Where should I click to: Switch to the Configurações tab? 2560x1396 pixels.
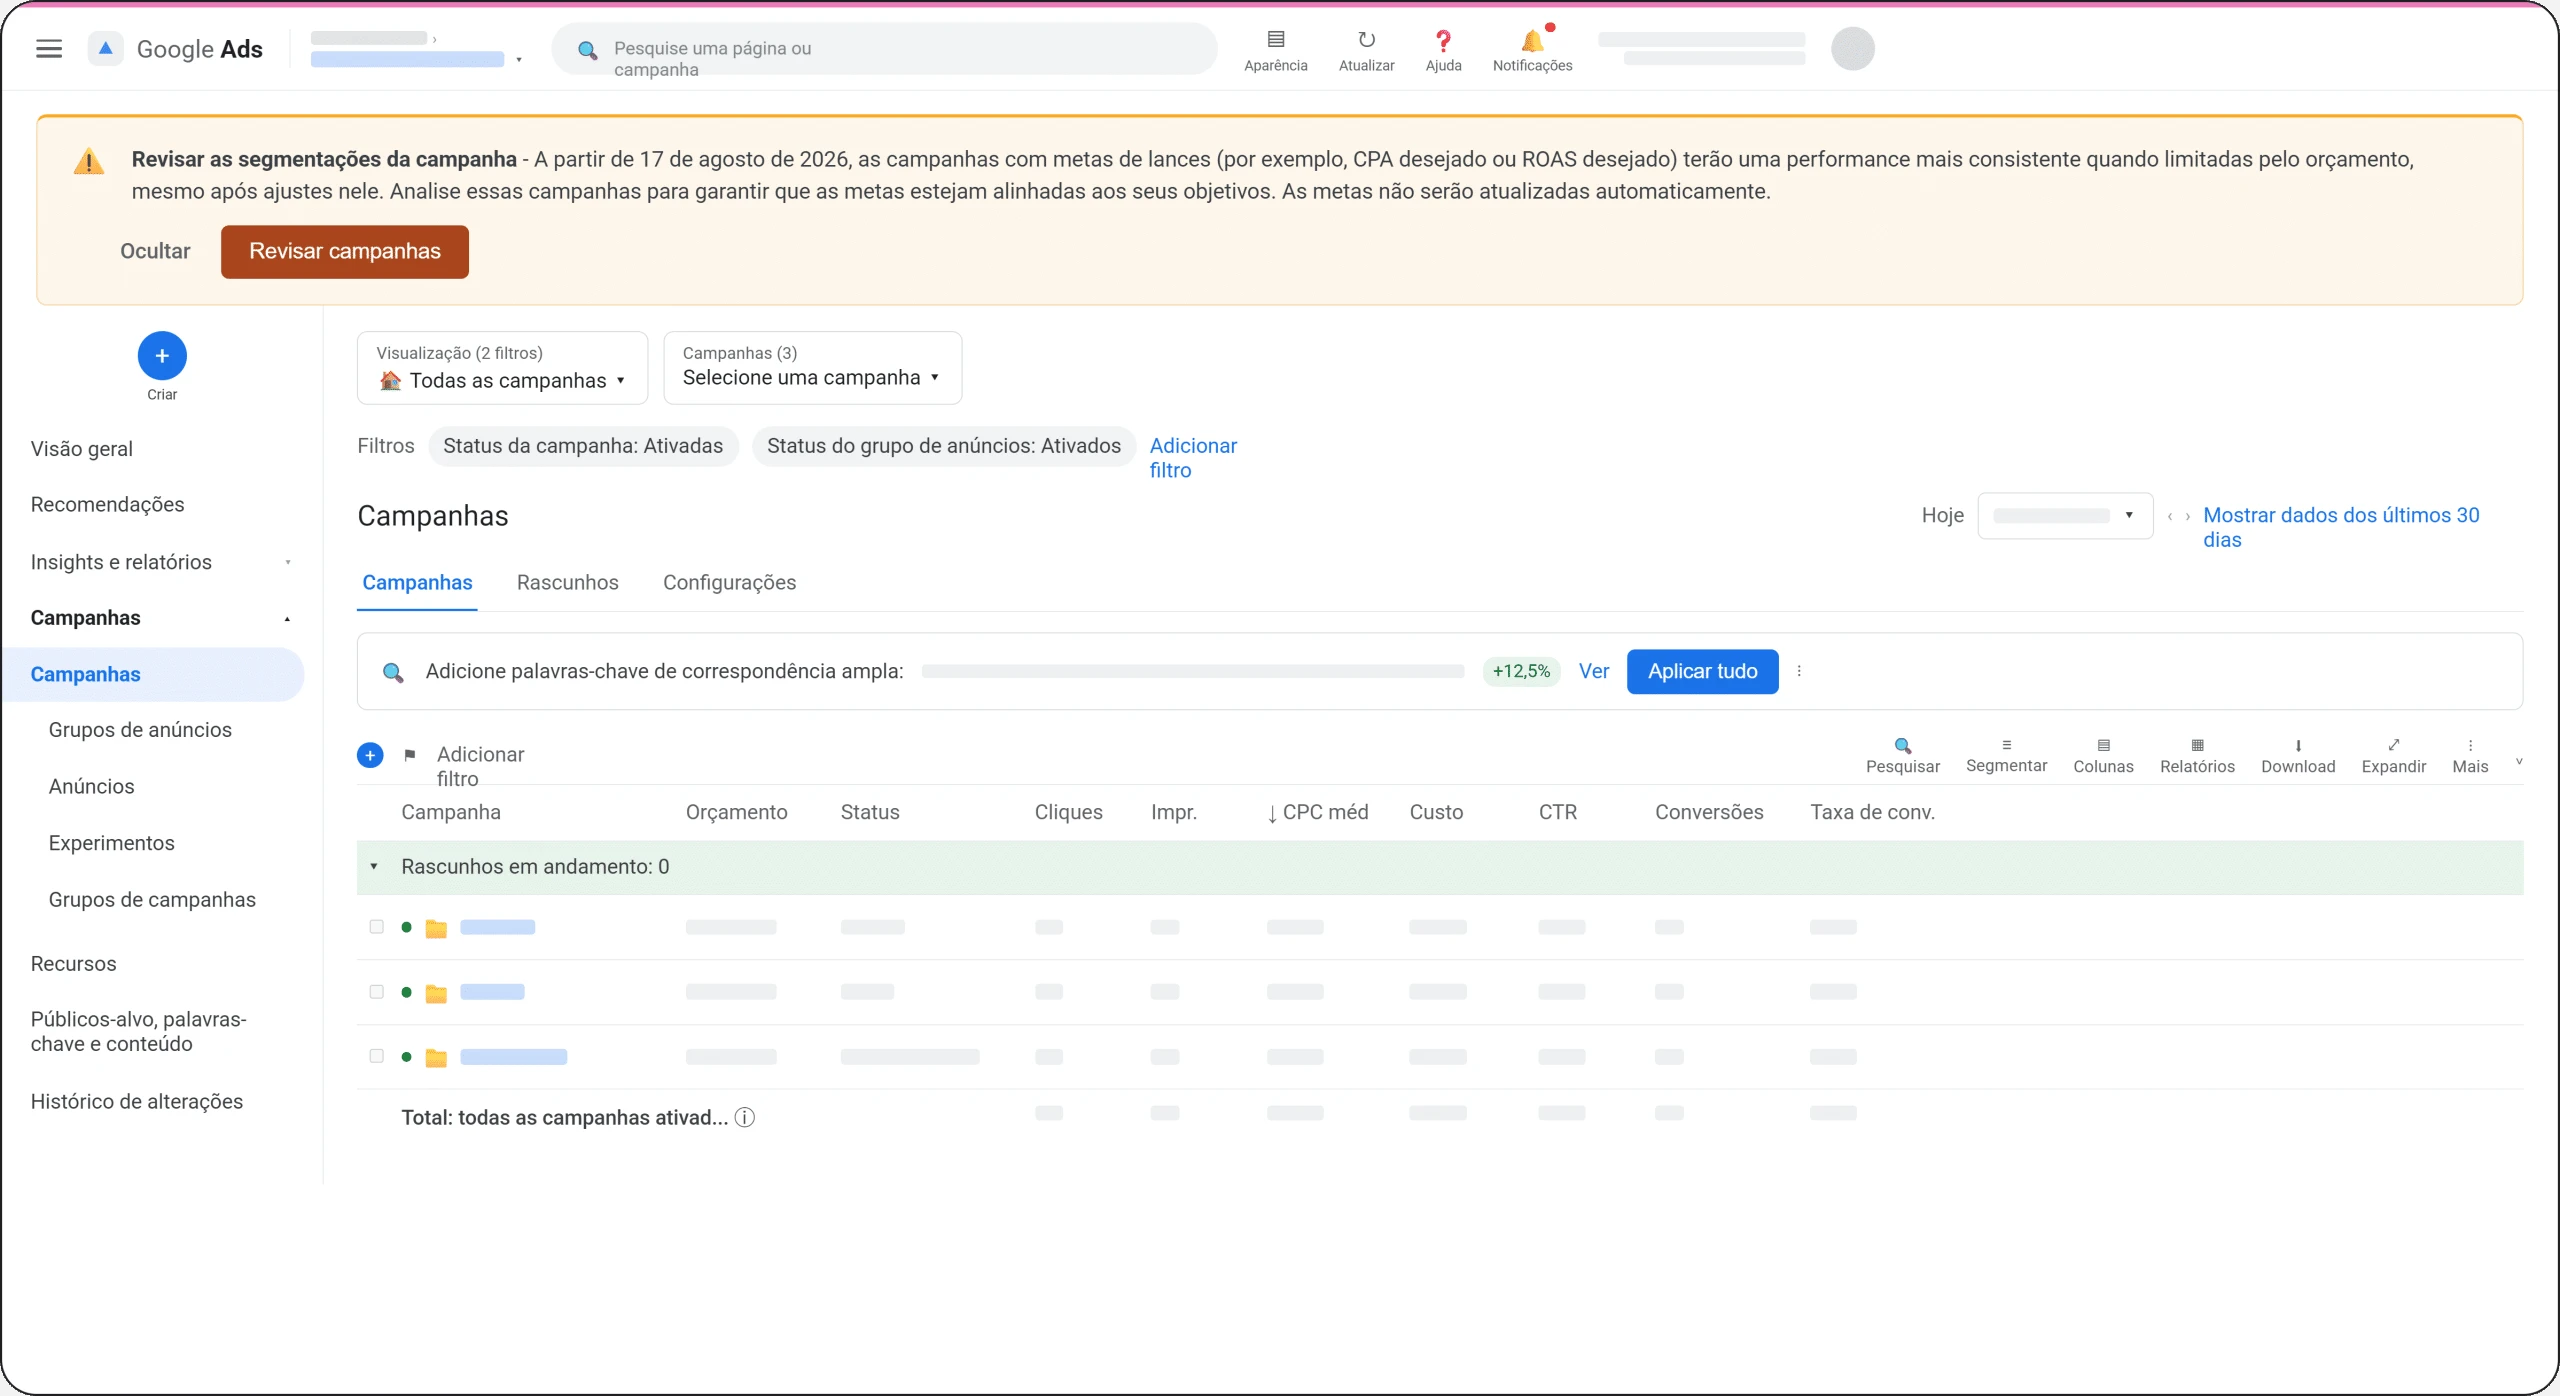click(729, 582)
